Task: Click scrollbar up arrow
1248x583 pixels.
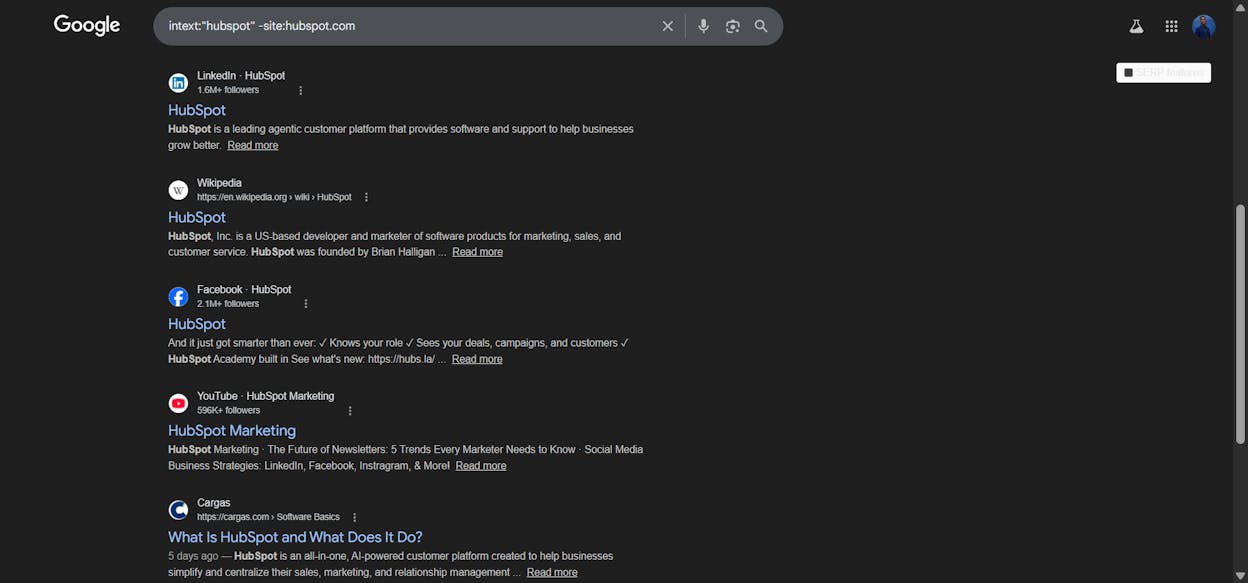Action: [x=1241, y=6]
